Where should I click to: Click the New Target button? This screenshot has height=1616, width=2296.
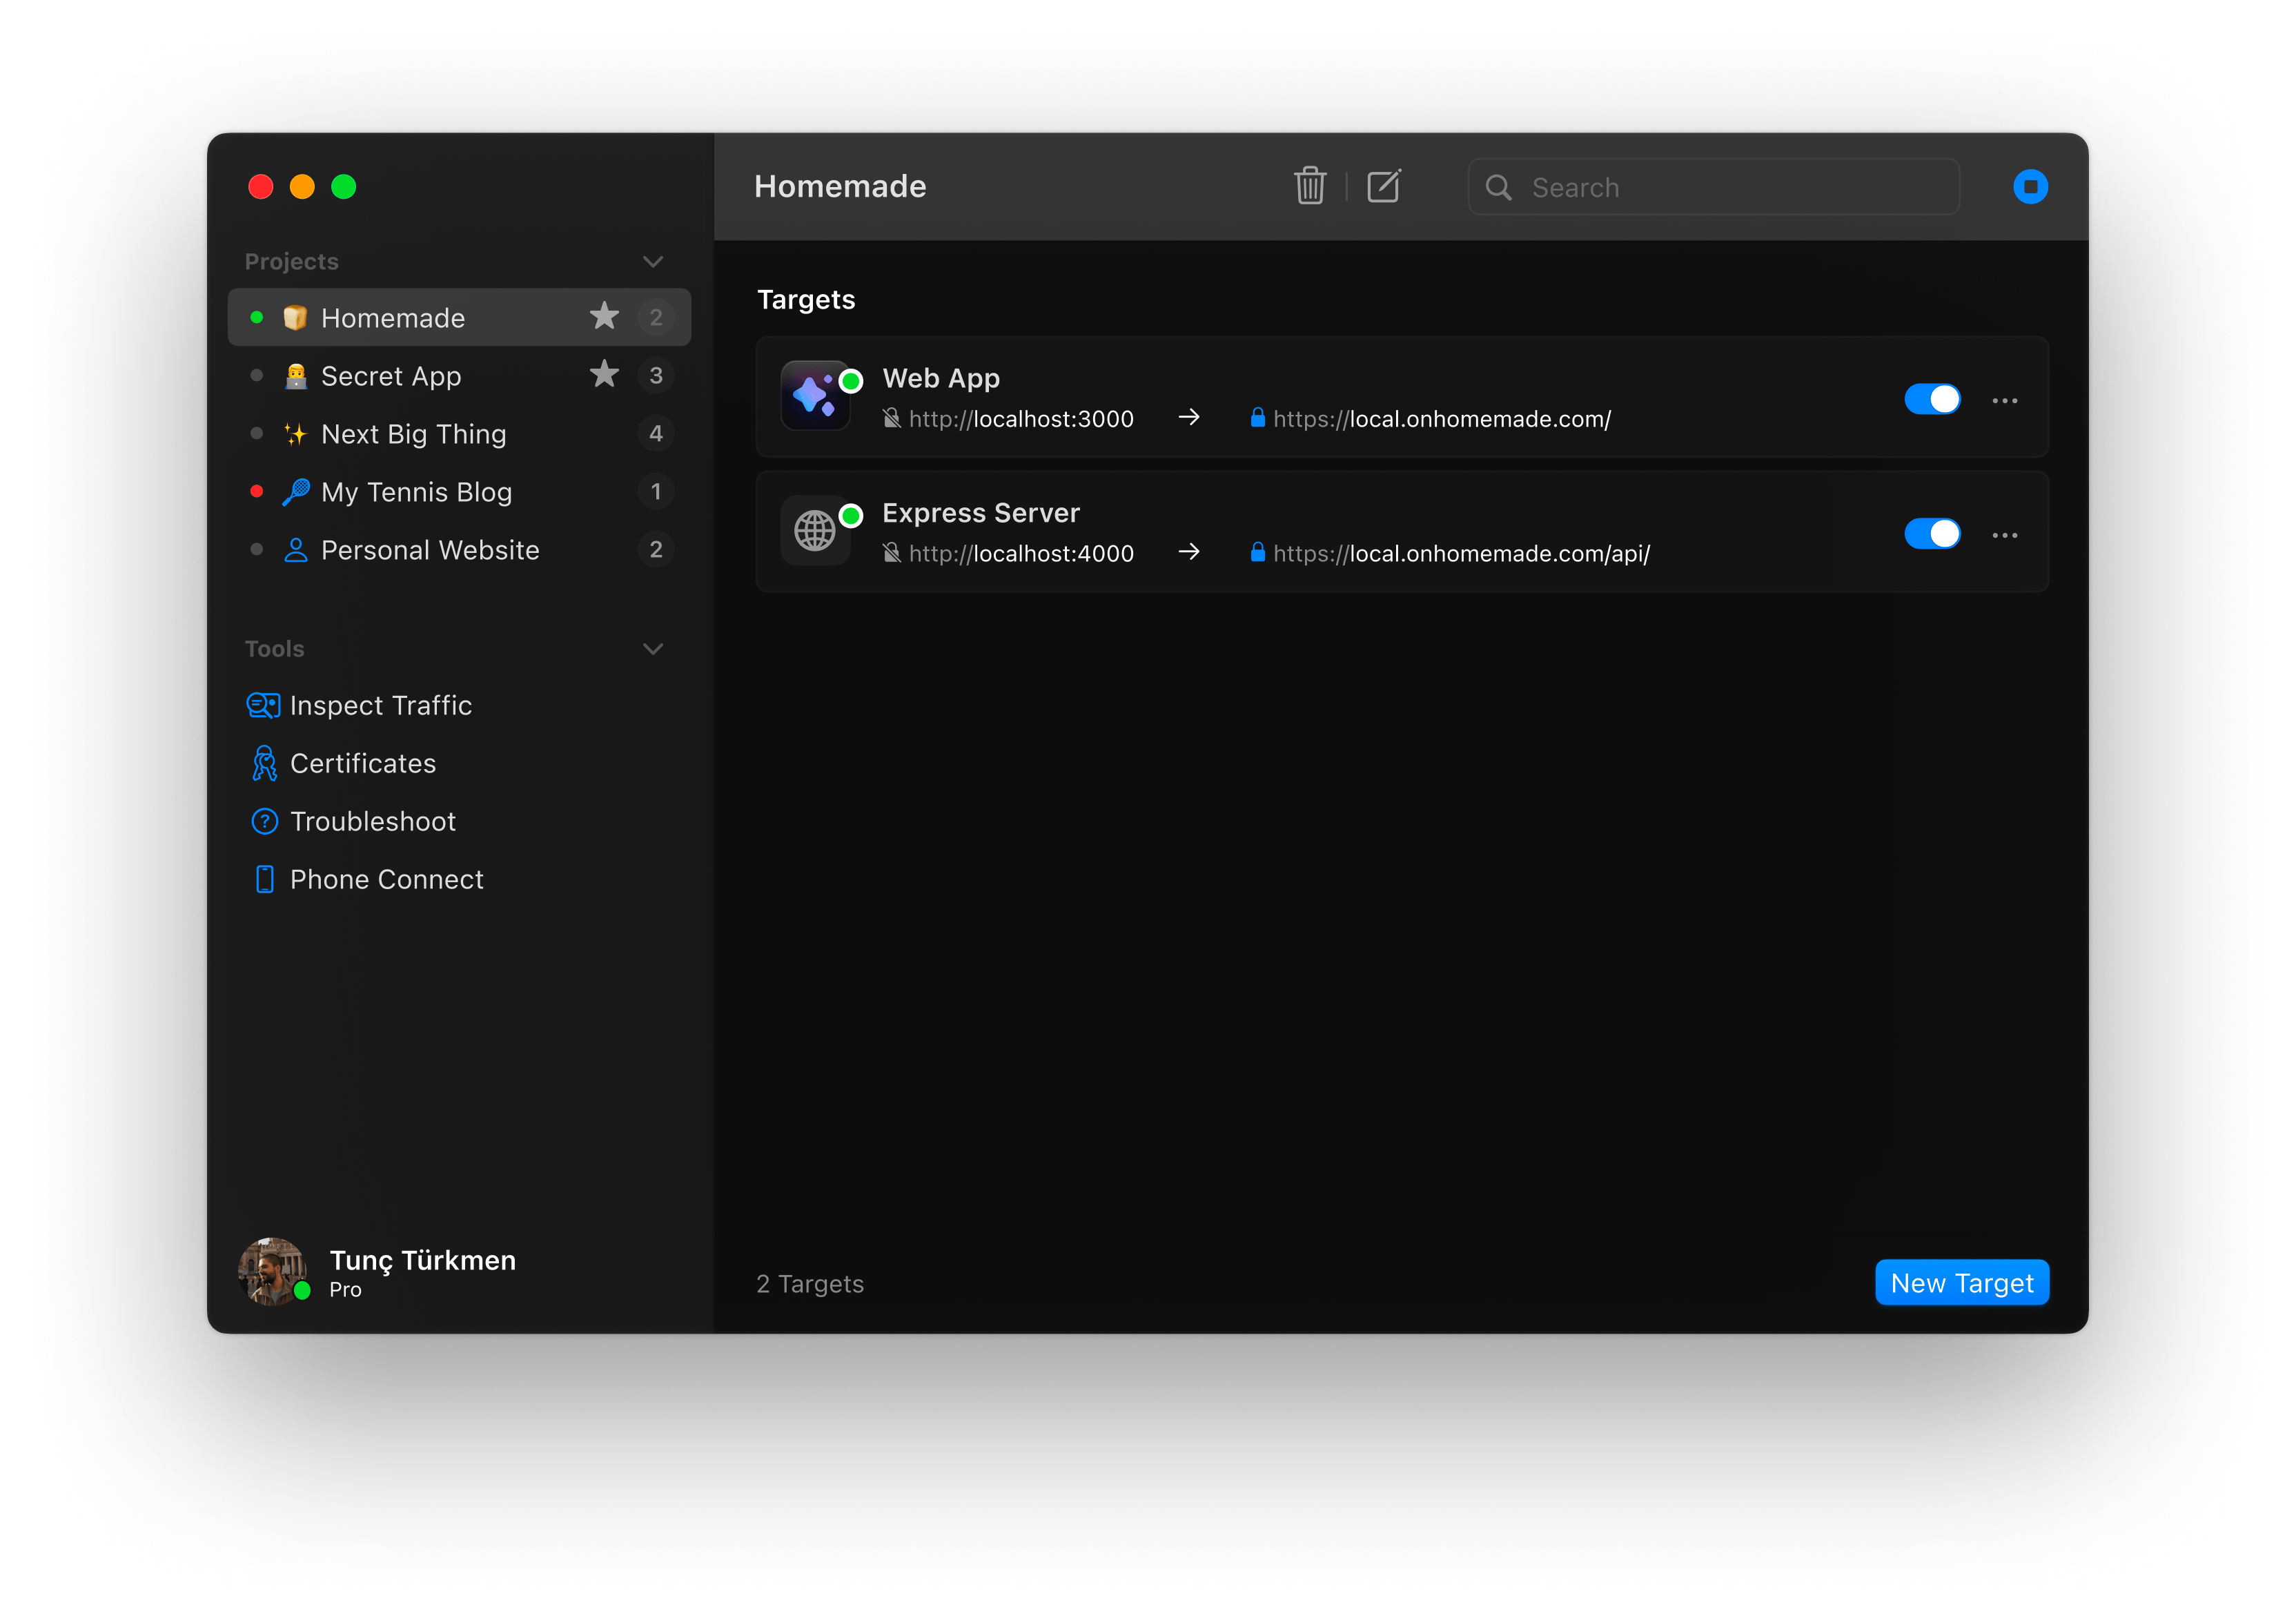click(x=1961, y=1283)
